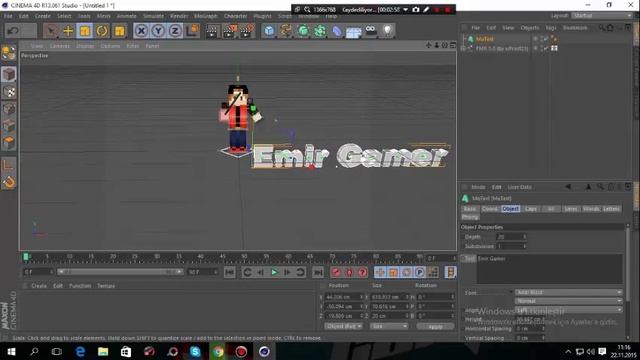Open the File menu
The image size is (640, 360).
coord(8,16)
